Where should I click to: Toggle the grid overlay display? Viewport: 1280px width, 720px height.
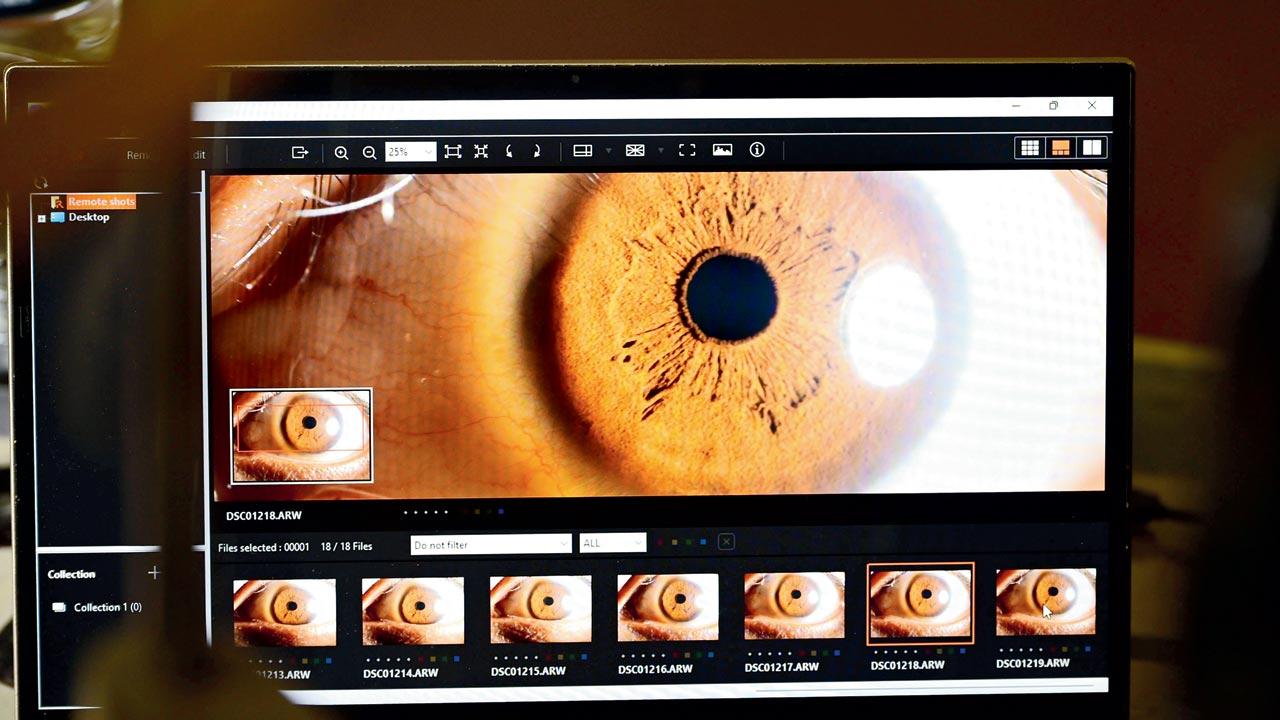pyautogui.click(x=635, y=150)
